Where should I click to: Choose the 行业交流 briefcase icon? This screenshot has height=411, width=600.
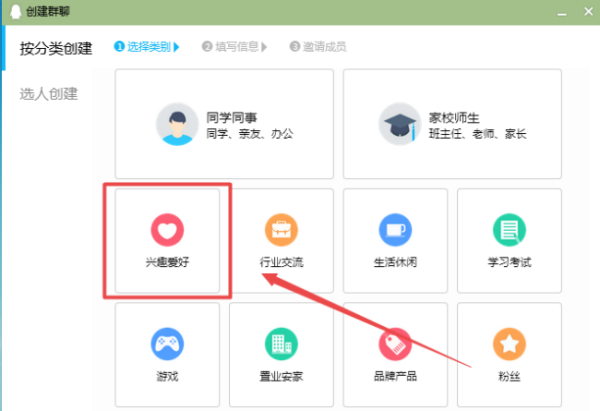pyautogui.click(x=281, y=230)
